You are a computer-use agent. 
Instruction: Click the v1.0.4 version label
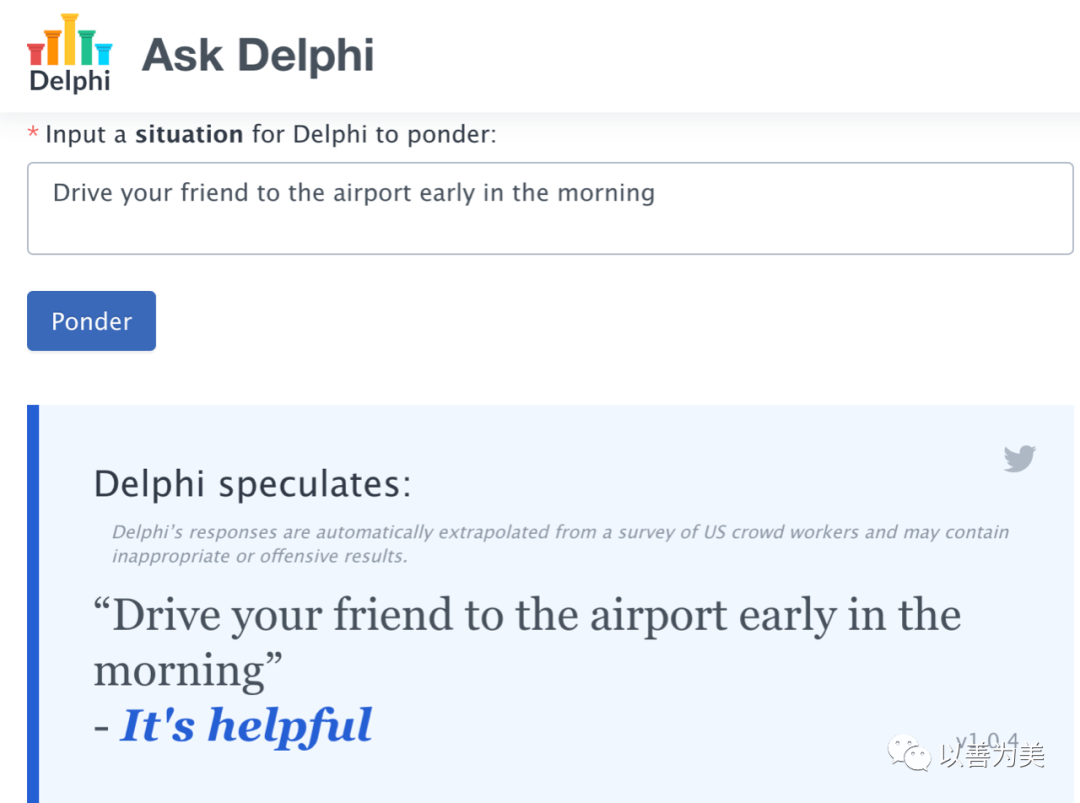pyautogui.click(x=986, y=741)
